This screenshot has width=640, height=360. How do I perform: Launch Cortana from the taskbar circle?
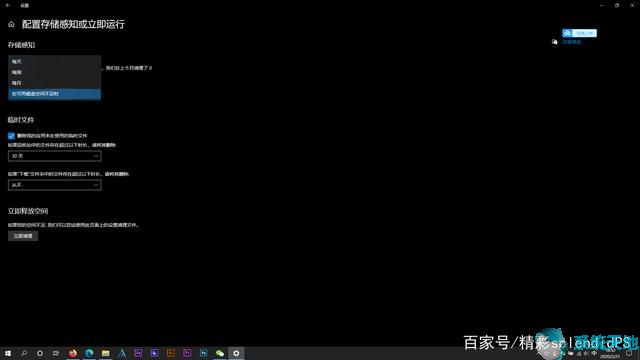40,353
